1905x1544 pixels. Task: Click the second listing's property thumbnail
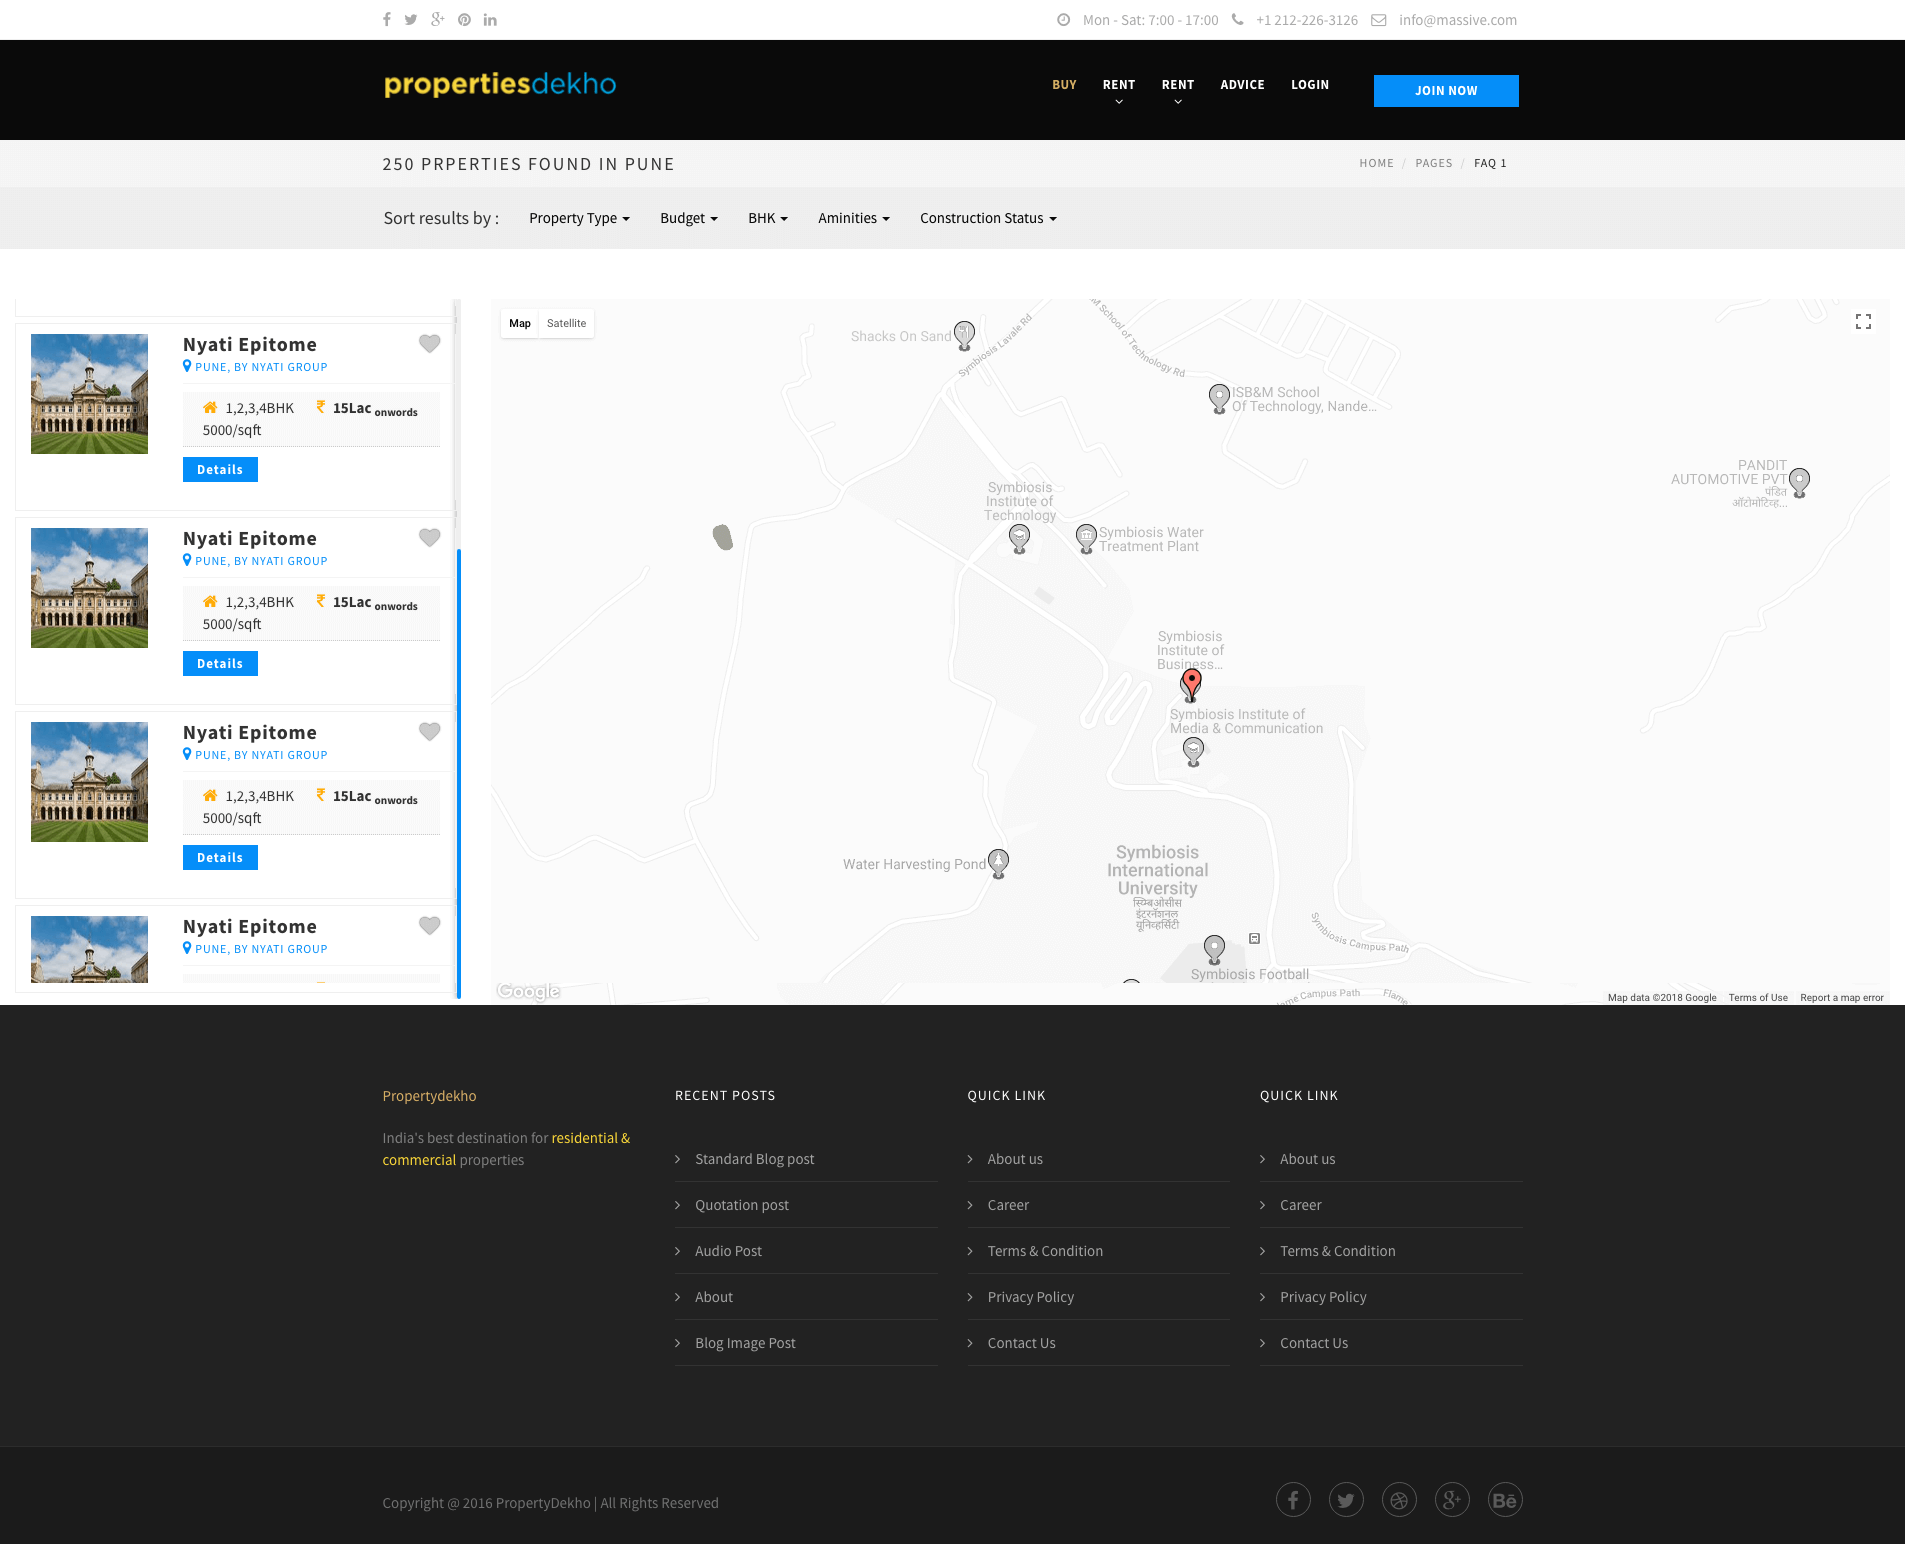(x=89, y=588)
